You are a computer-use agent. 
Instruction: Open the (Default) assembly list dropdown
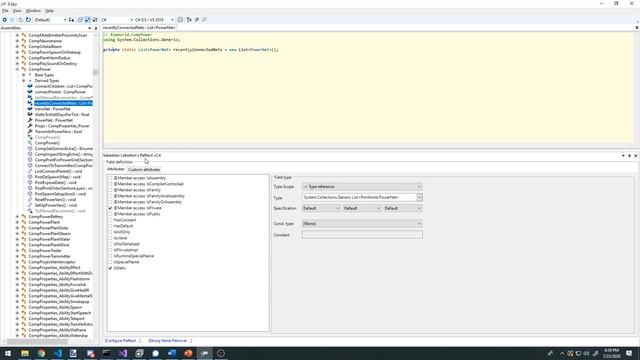[x=50, y=20]
